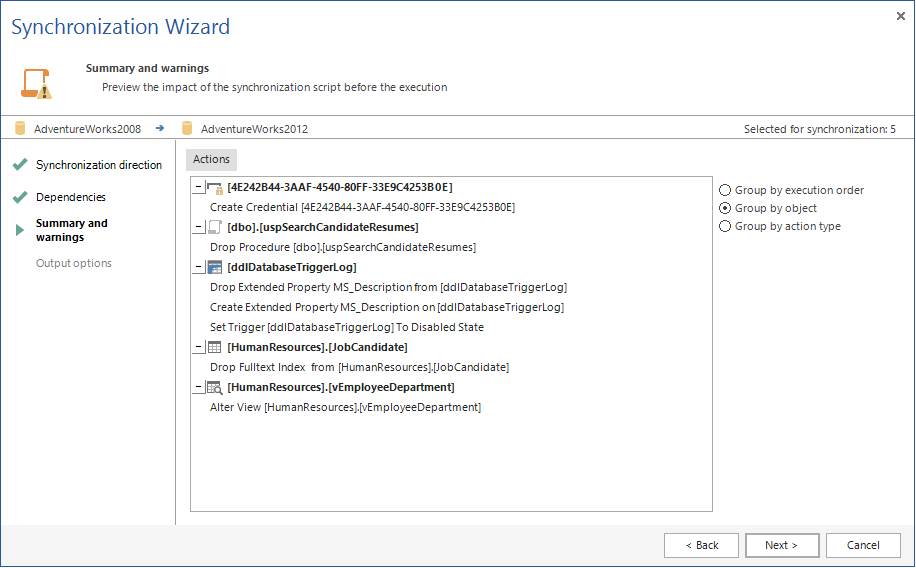Viewport: 916px width, 568px height.
Task: Select the Drop Fulltext Index action row
Action: [x=359, y=368]
